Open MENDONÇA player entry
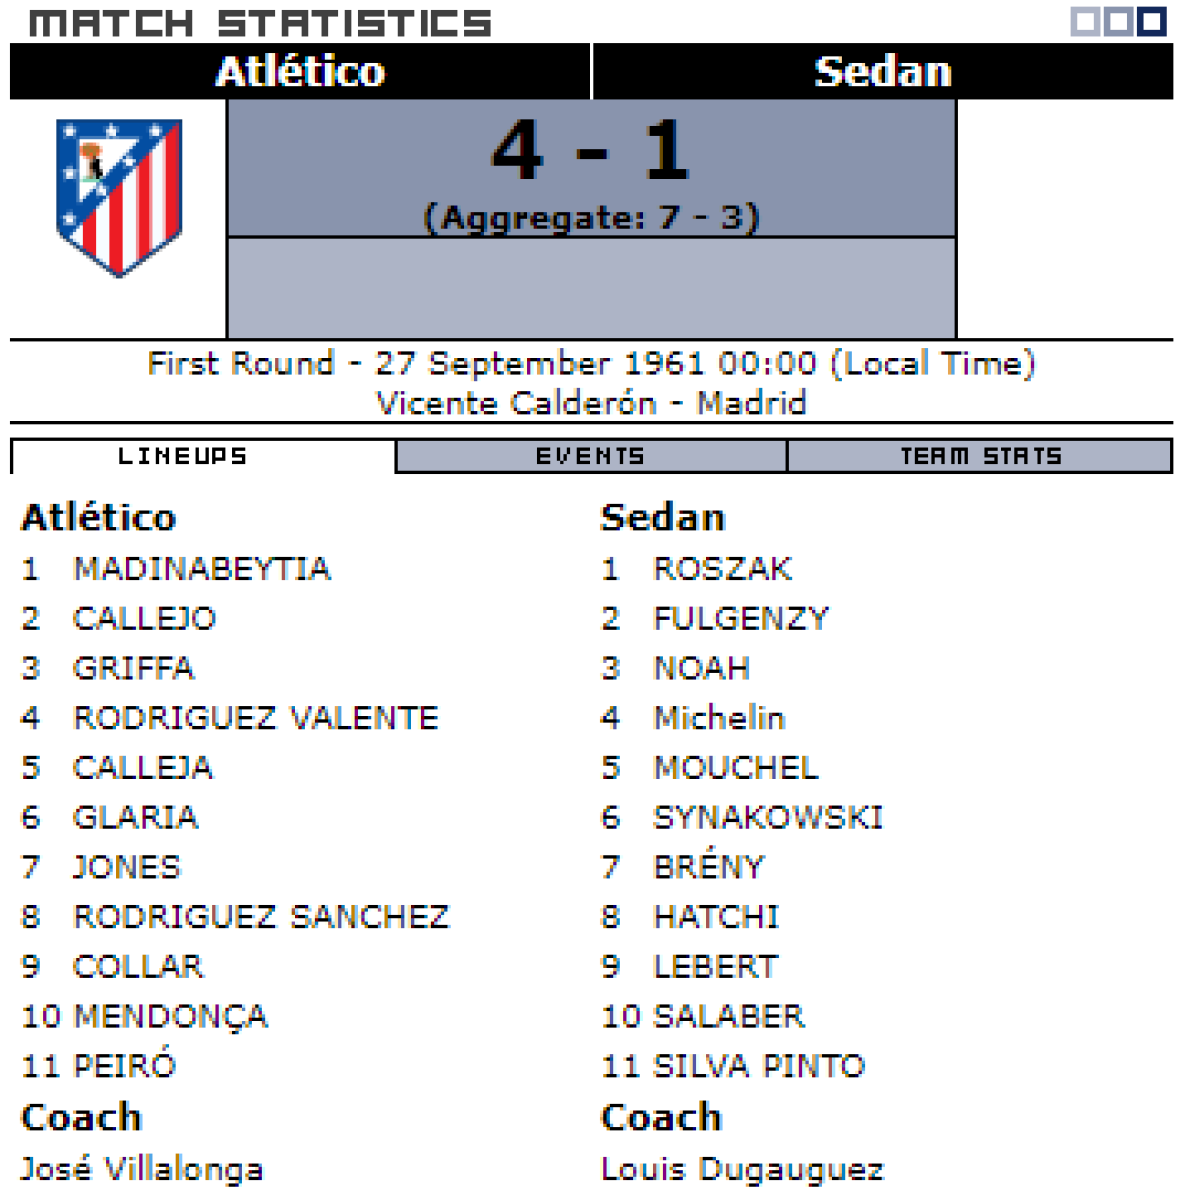 point(171,1016)
